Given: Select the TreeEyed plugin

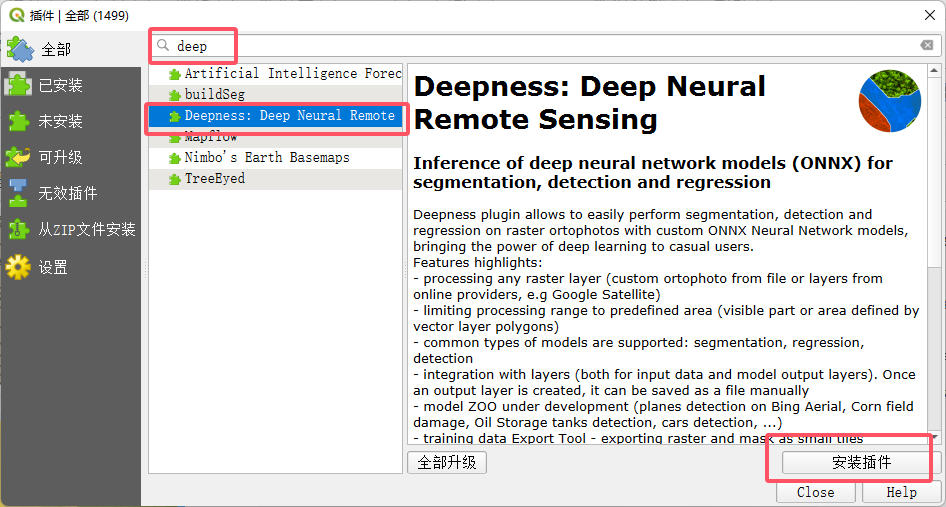Looking at the screenshot, I should pyautogui.click(x=276, y=179).
